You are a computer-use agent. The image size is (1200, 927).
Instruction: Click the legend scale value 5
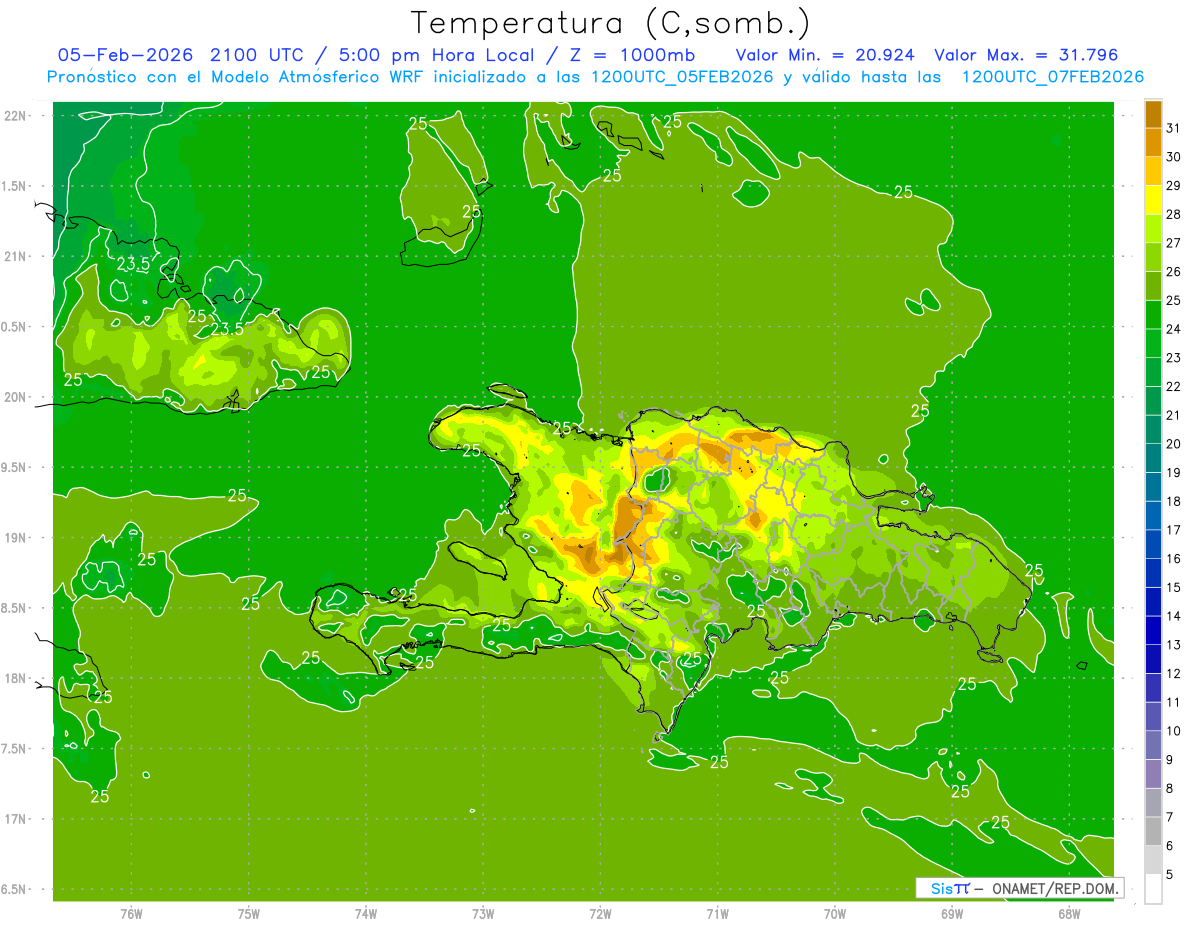1170,875
